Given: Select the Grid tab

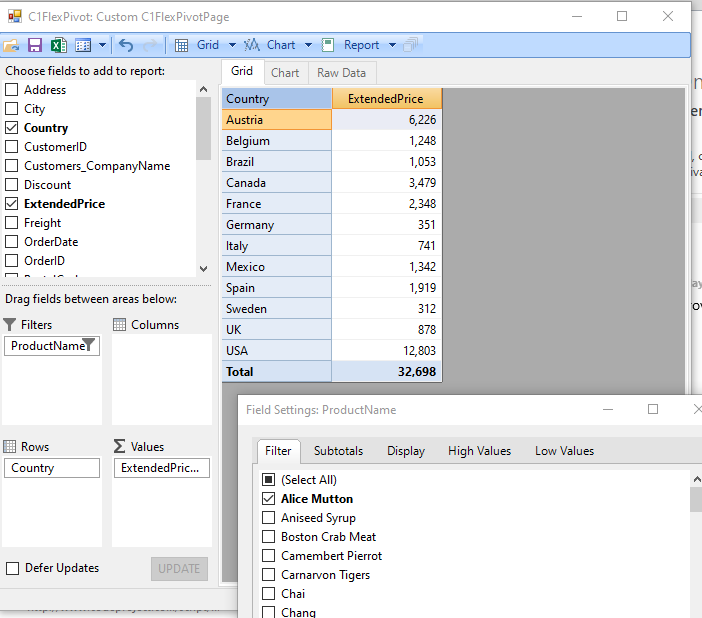Looking at the screenshot, I should coord(242,71).
